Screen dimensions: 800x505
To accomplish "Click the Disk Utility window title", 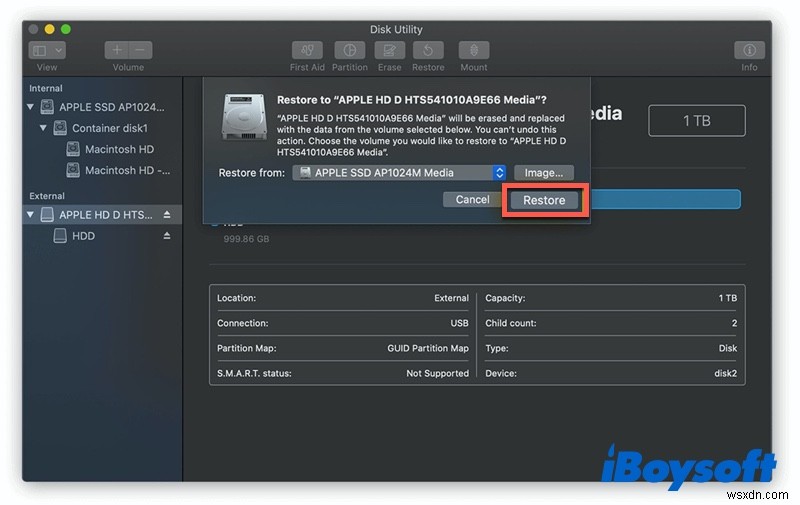I will click(x=396, y=30).
